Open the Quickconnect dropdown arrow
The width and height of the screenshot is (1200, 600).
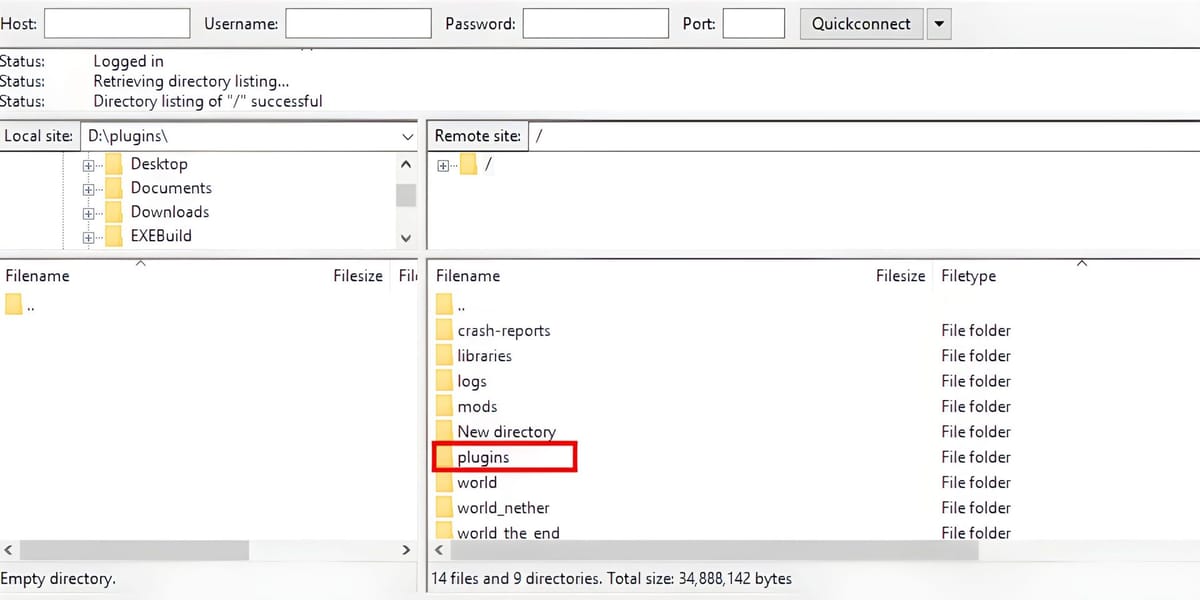[x=937, y=23]
